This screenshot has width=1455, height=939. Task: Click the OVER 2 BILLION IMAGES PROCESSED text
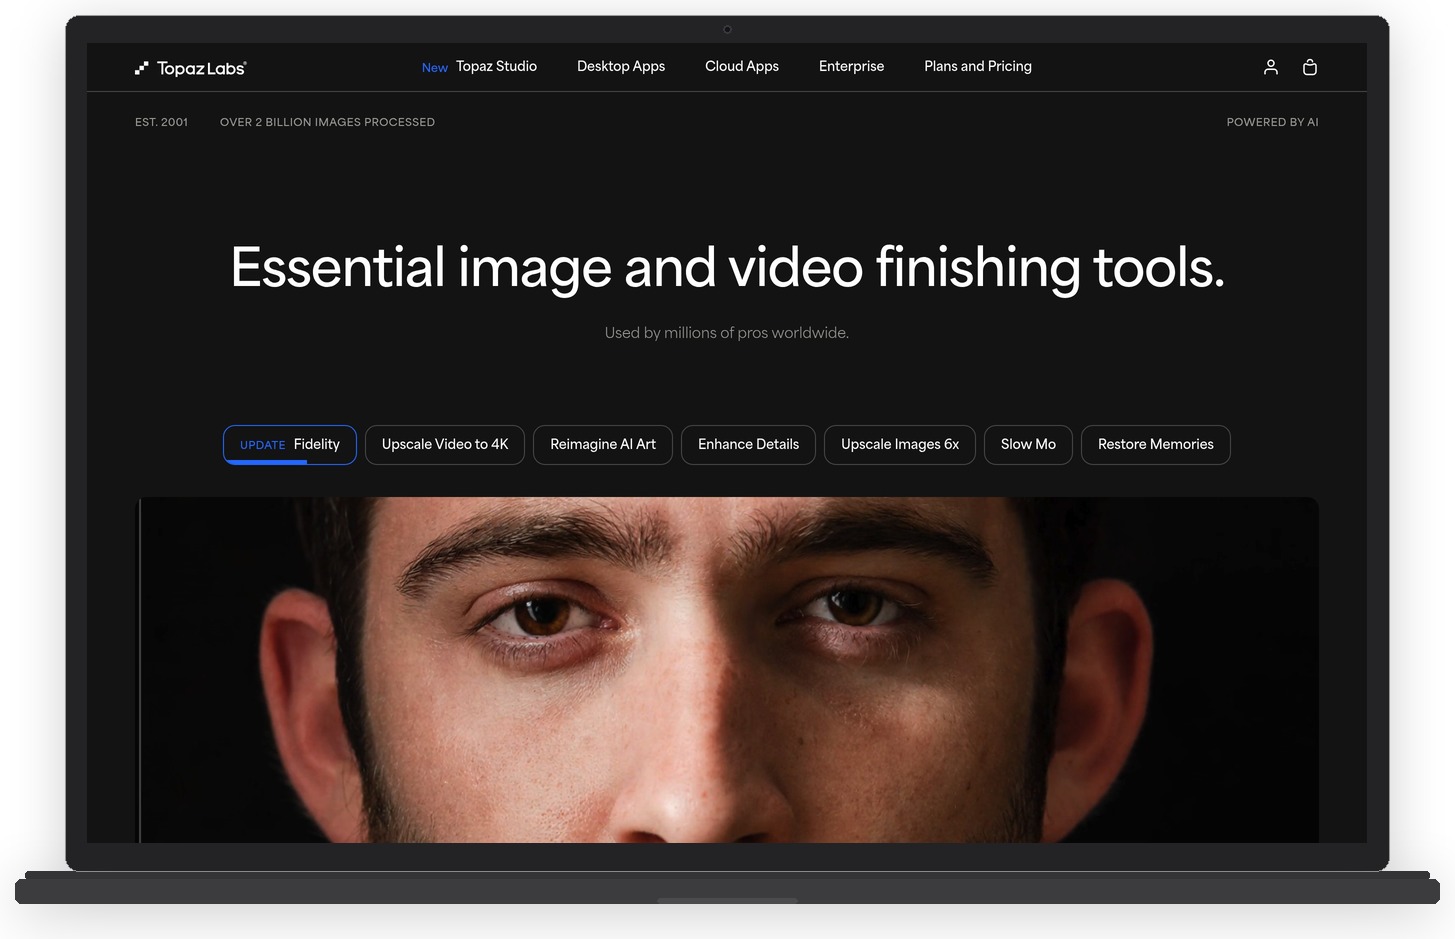[x=327, y=121]
